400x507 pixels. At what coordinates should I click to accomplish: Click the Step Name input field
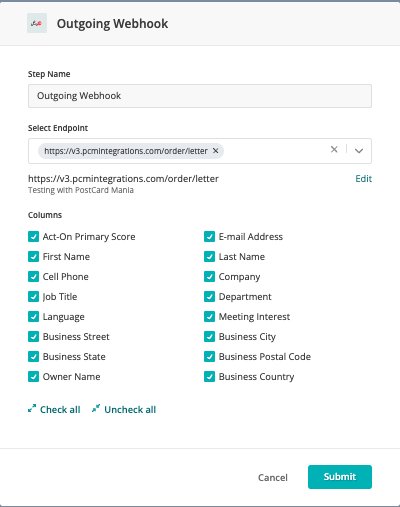pos(200,96)
